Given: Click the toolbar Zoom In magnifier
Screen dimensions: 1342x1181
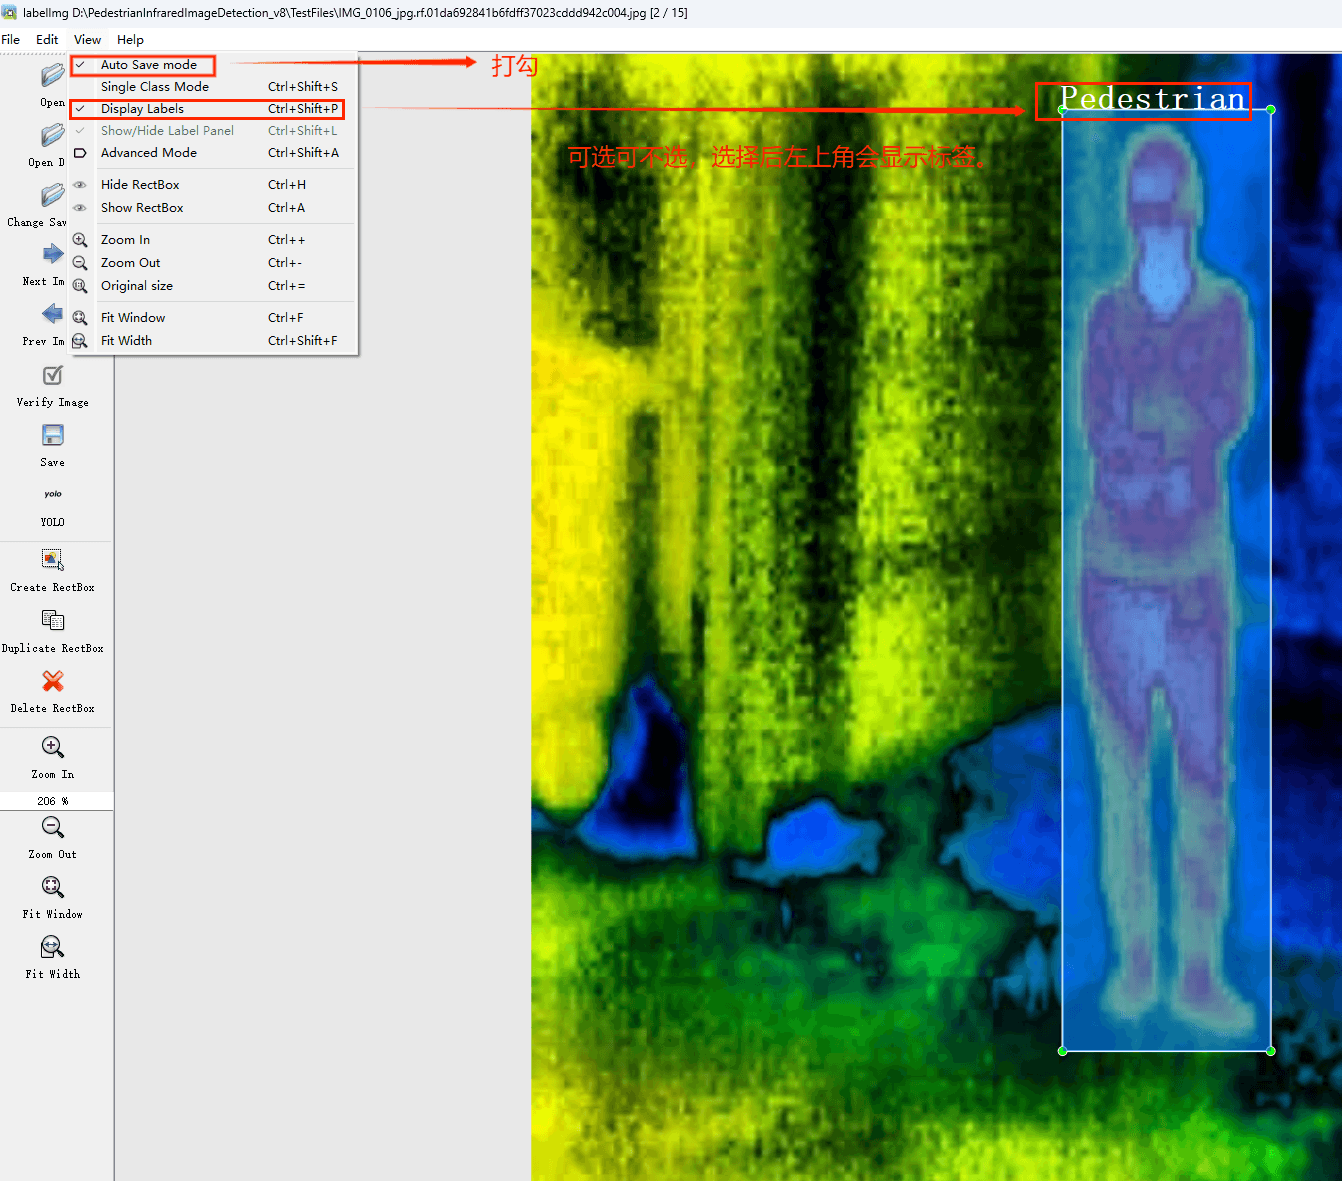Looking at the screenshot, I should tap(53, 747).
